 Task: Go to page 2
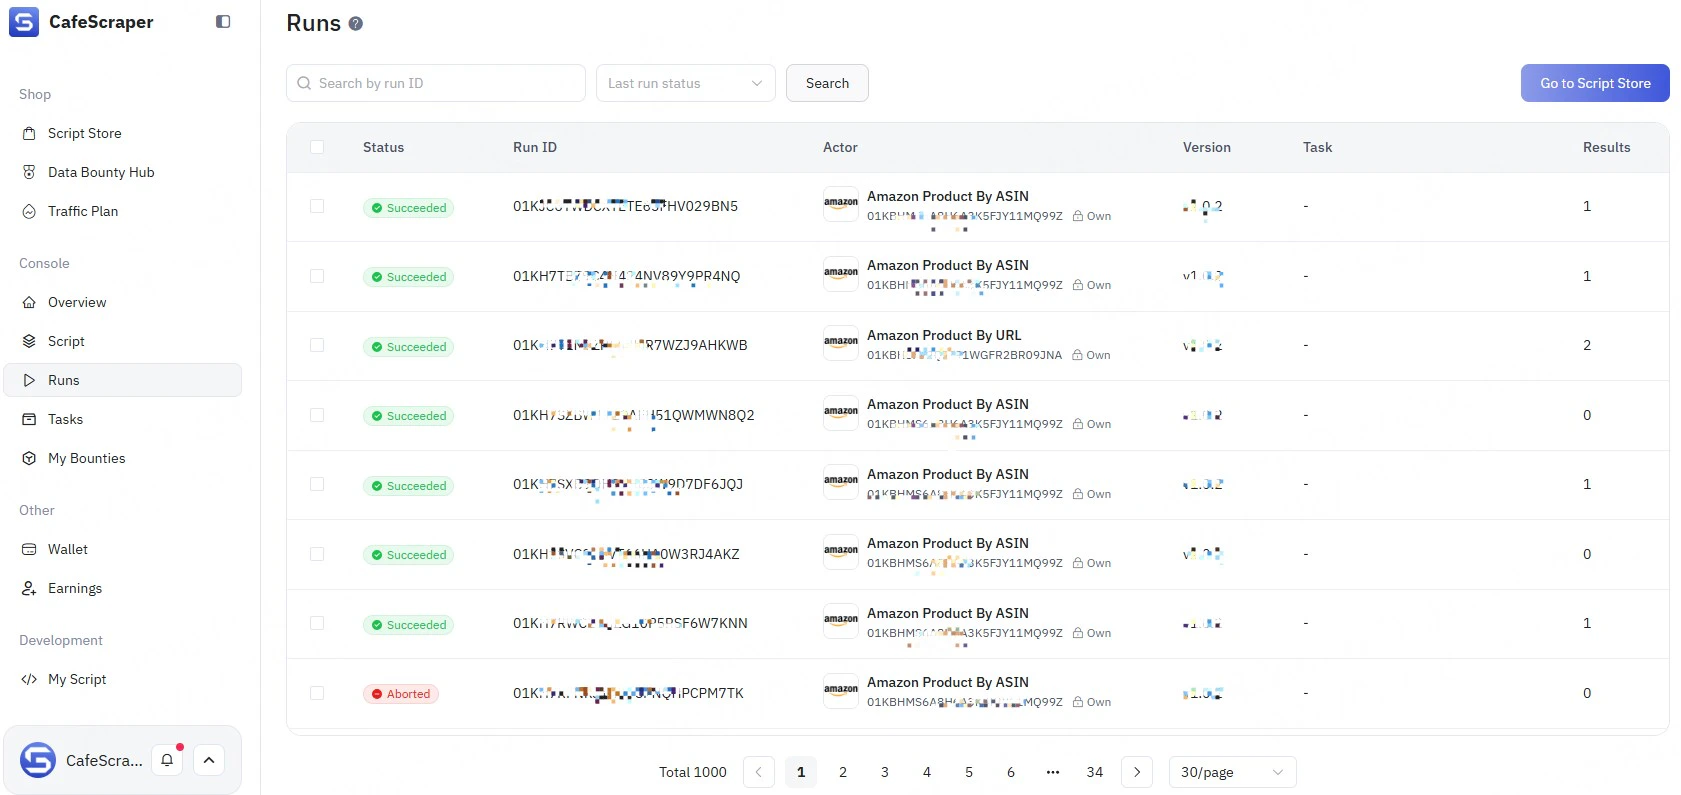point(843,772)
